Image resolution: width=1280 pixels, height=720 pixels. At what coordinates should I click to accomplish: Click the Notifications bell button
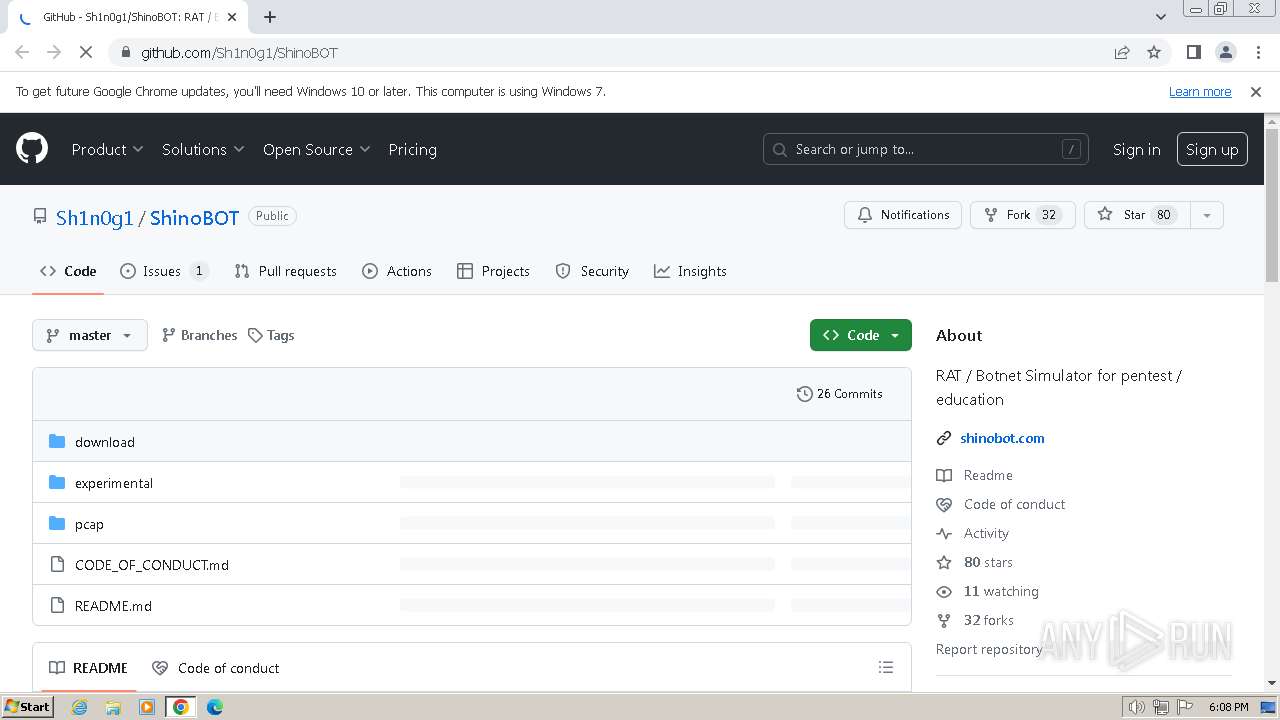point(903,215)
